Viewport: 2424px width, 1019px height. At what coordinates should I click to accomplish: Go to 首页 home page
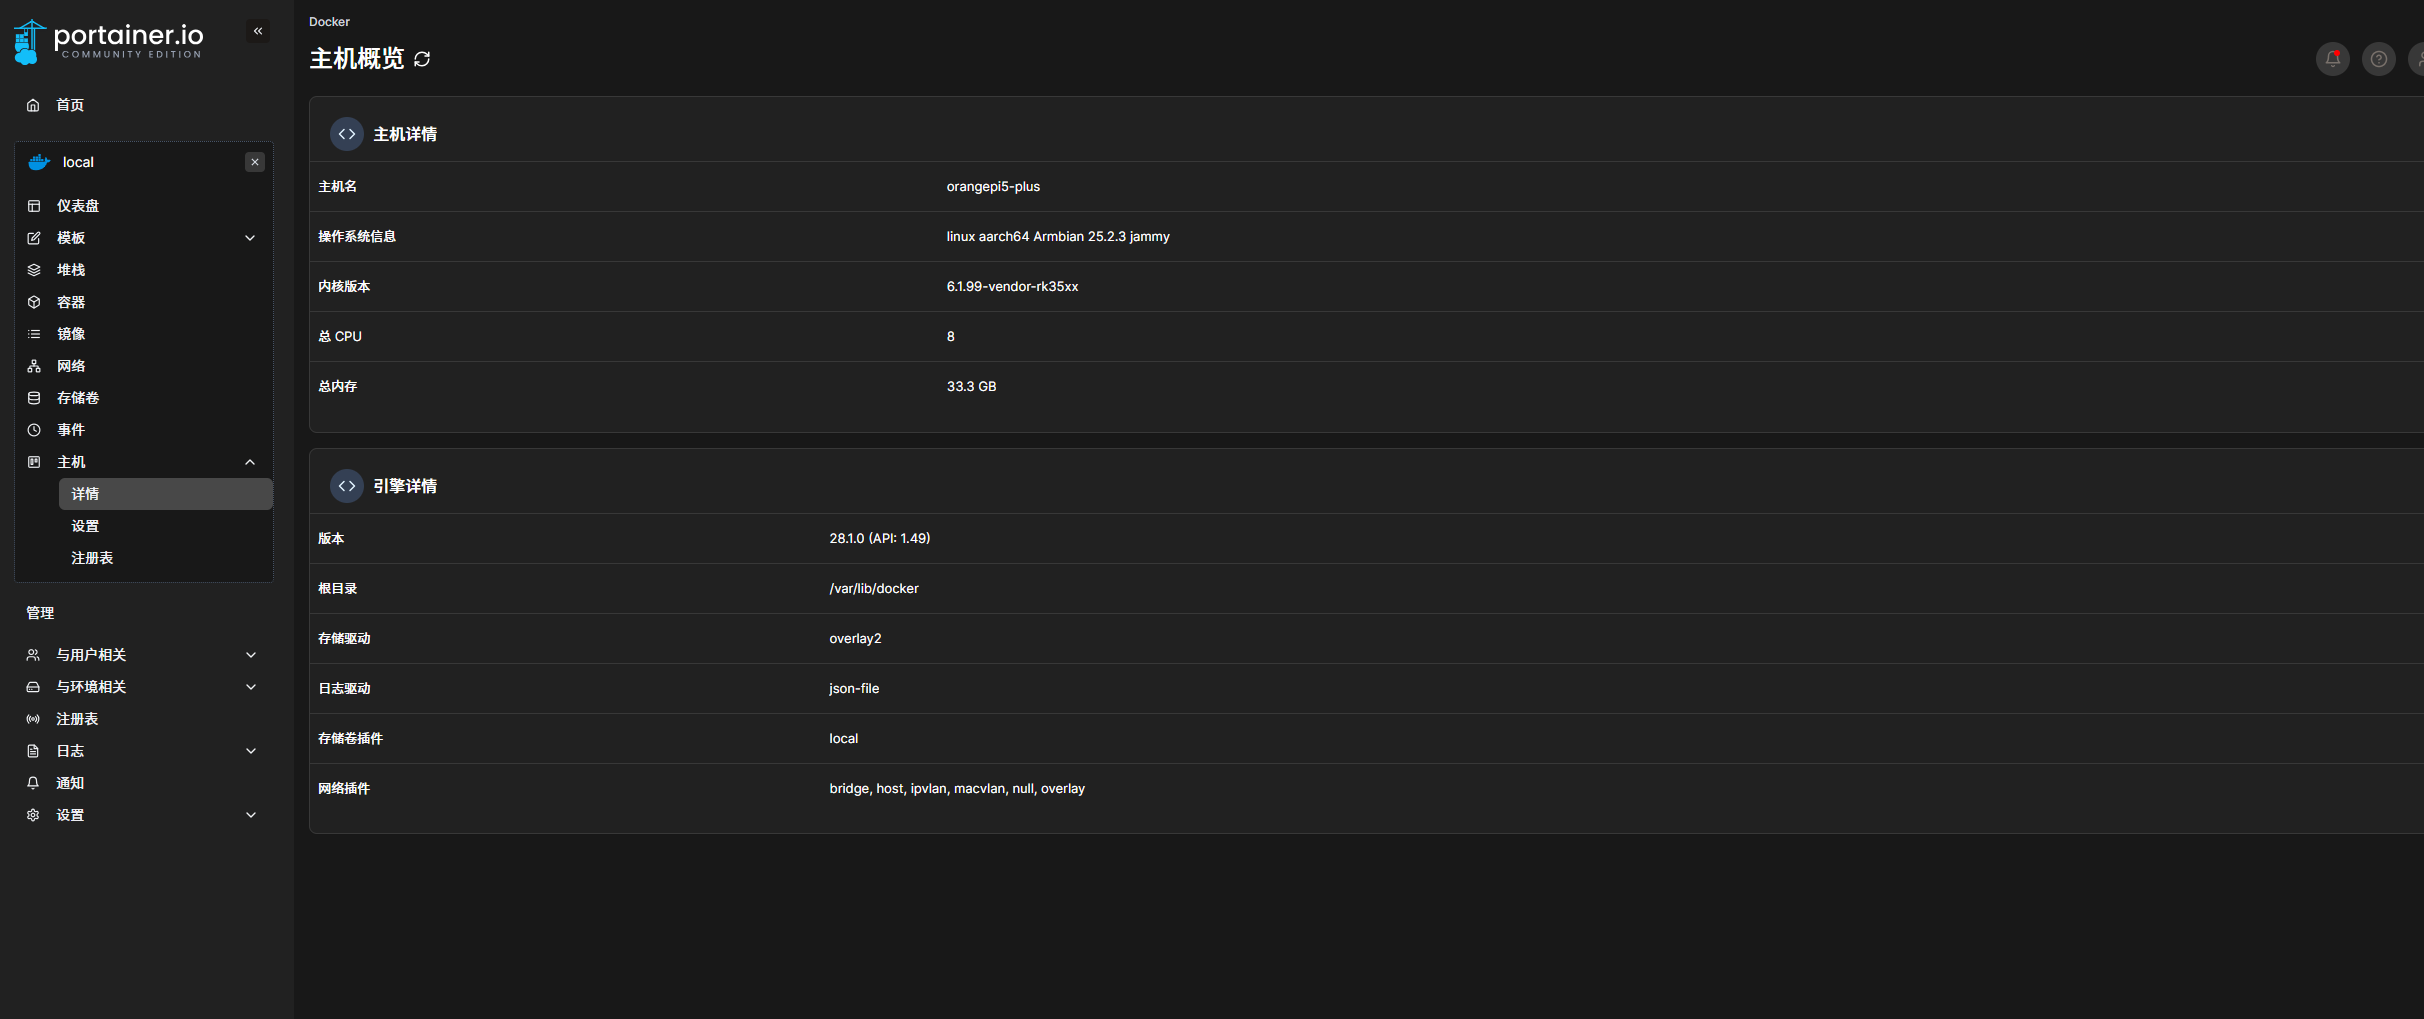pos(70,105)
